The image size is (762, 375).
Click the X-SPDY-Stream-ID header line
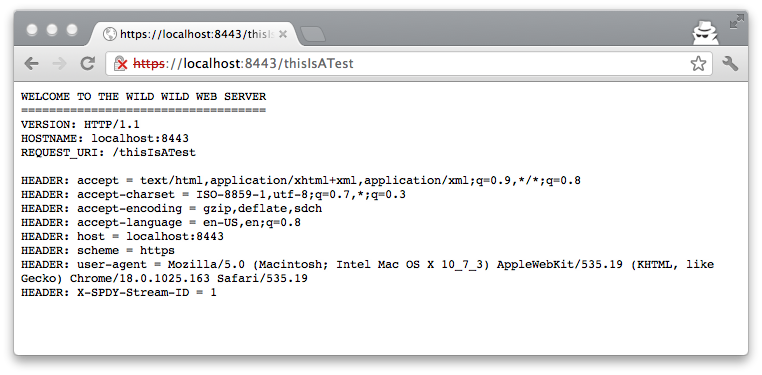click(x=119, y=293)
